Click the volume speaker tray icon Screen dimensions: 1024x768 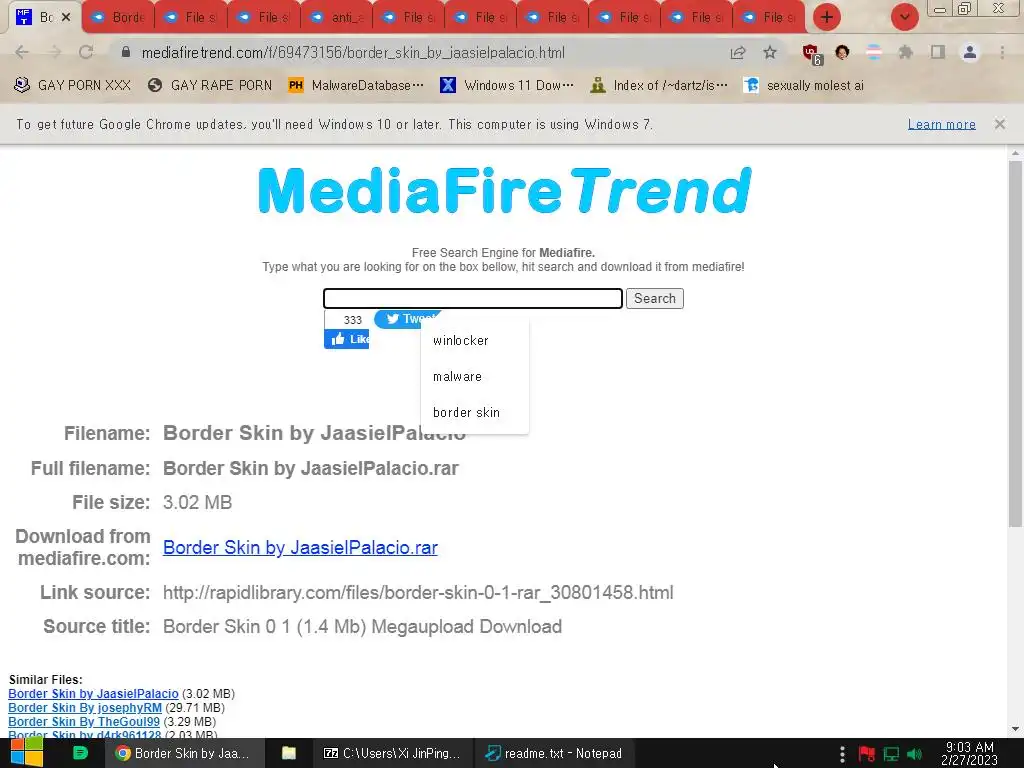914,754
